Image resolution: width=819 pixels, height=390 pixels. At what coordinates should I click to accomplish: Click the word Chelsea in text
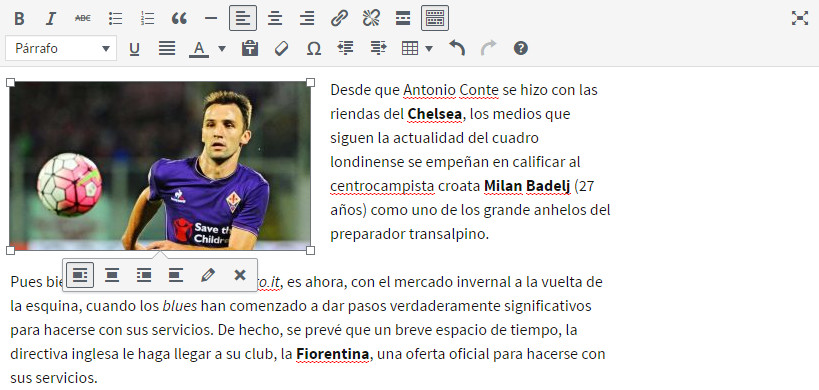pos(435,114)
